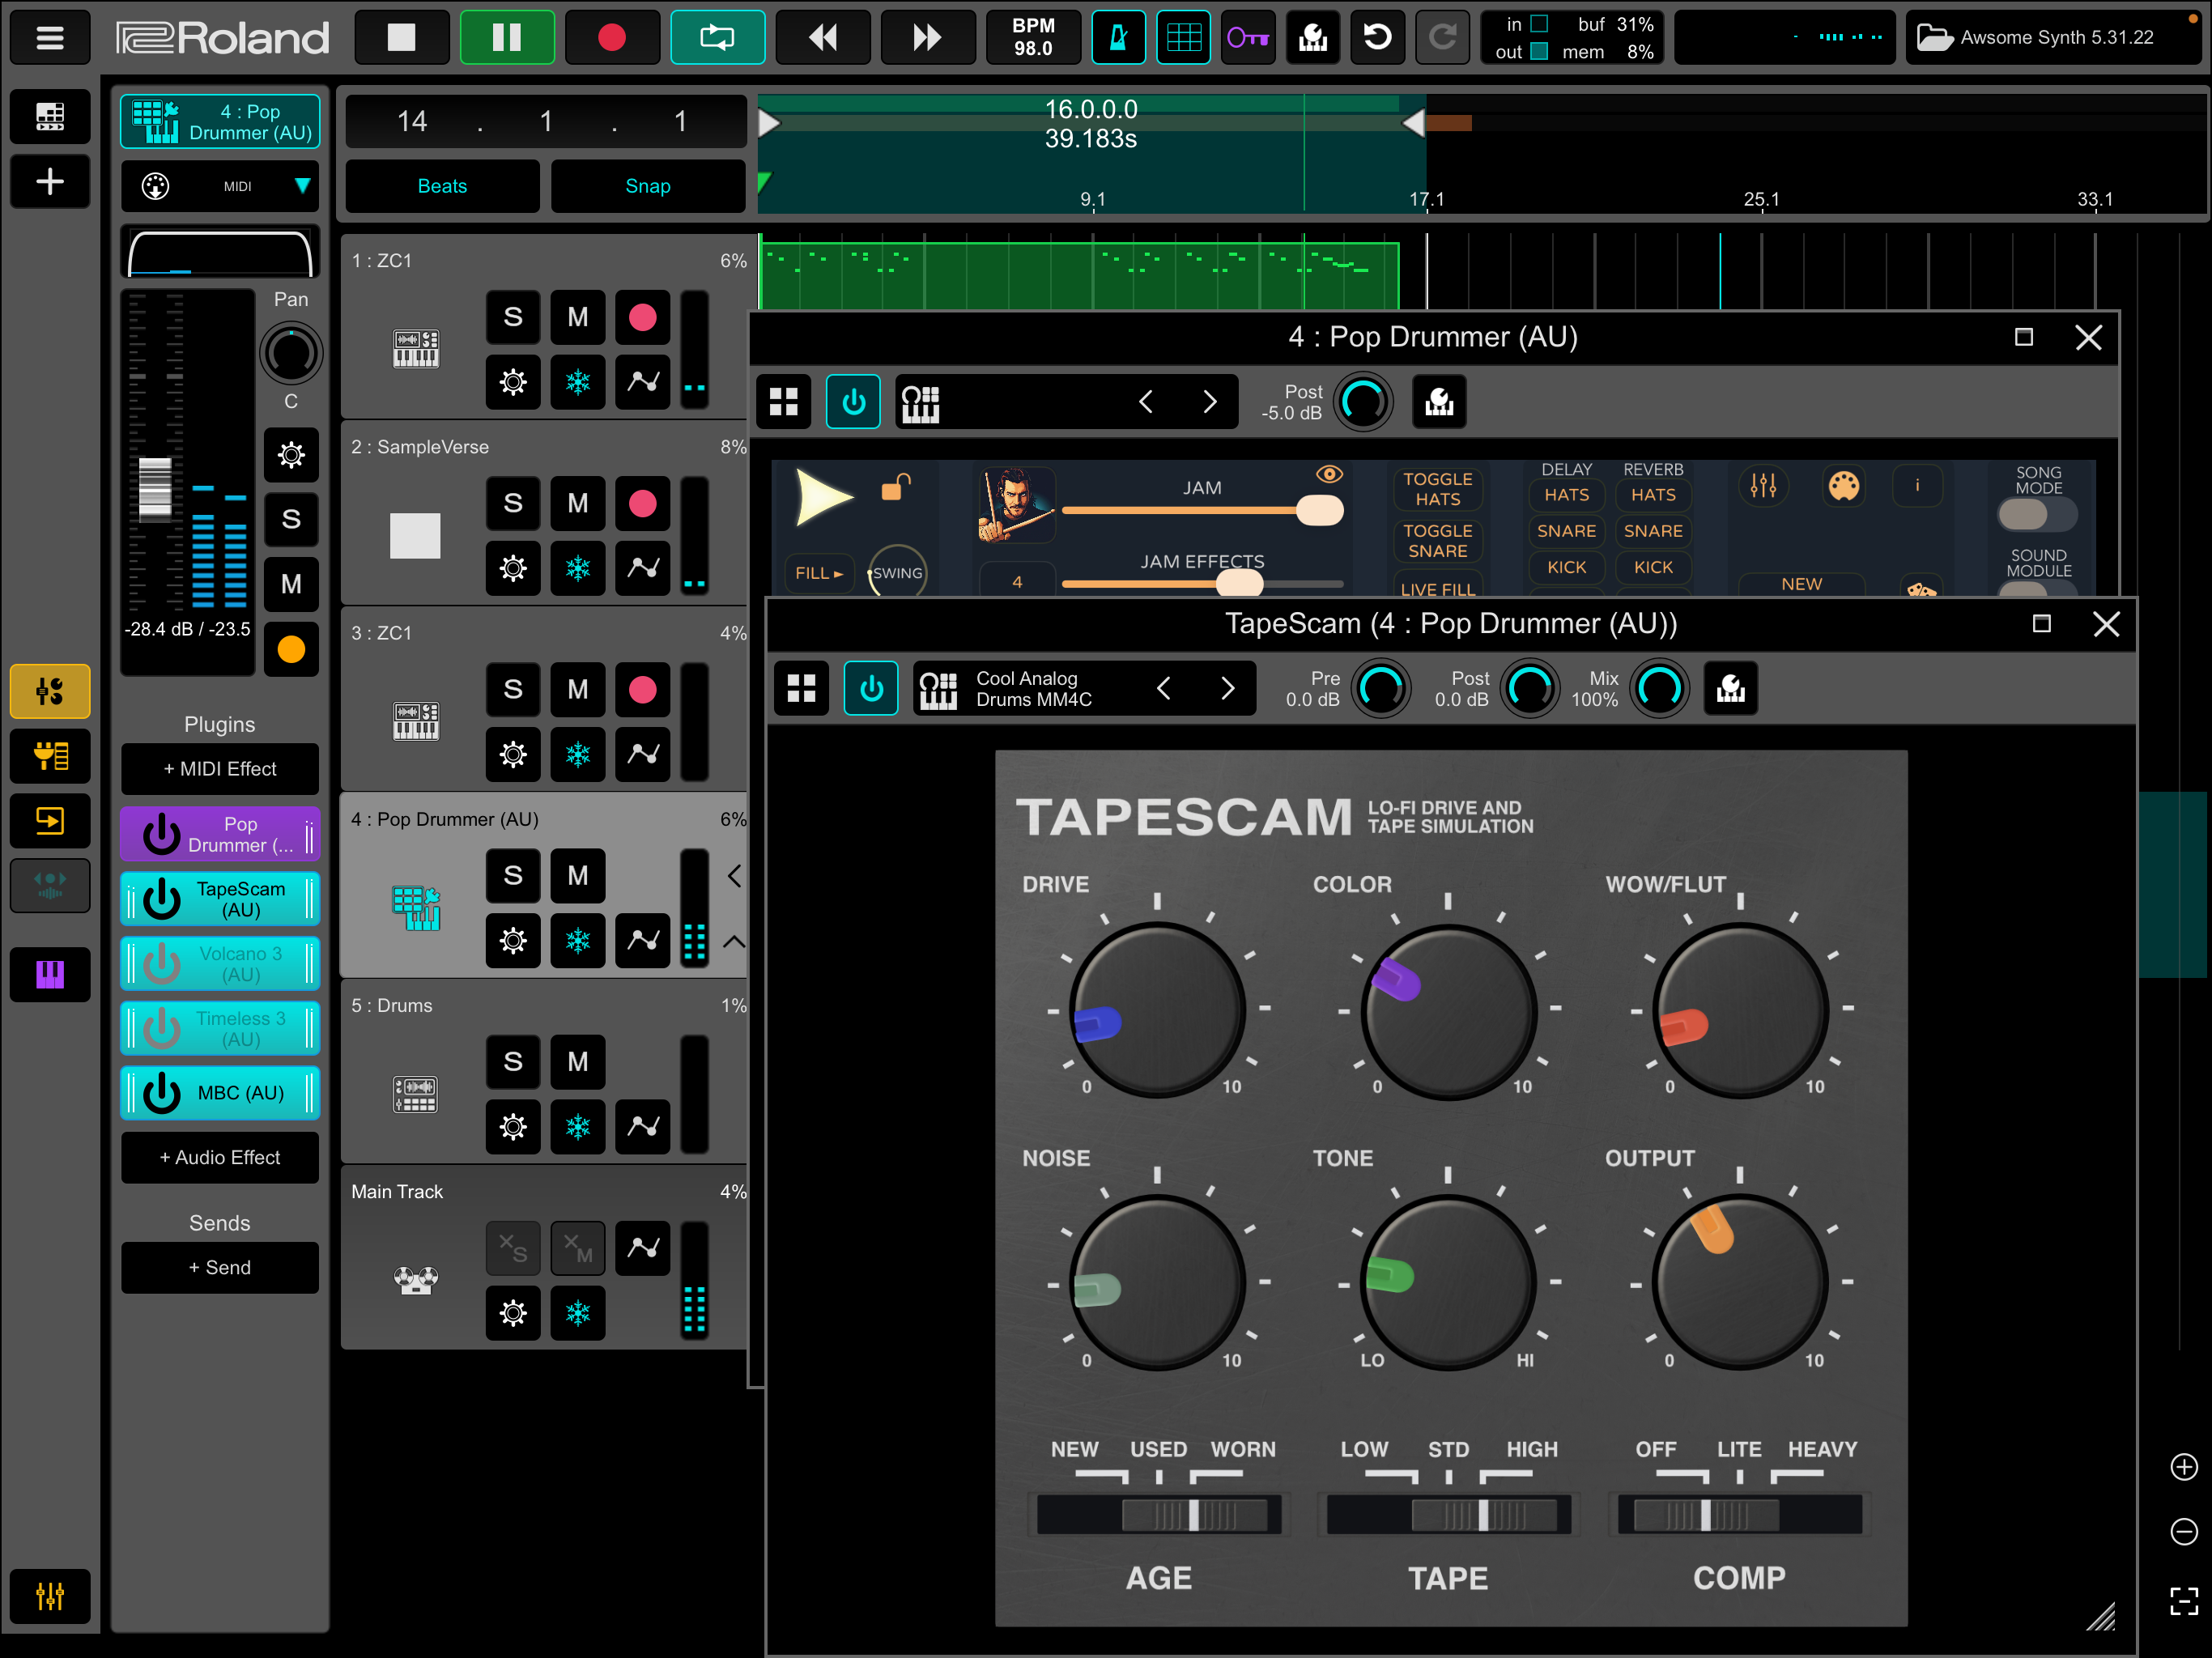Image resolution: width=2212 pixels, height=1658 pixels.
Task: Toggle loop mode in the transport bar
Action: click(717, 38)
